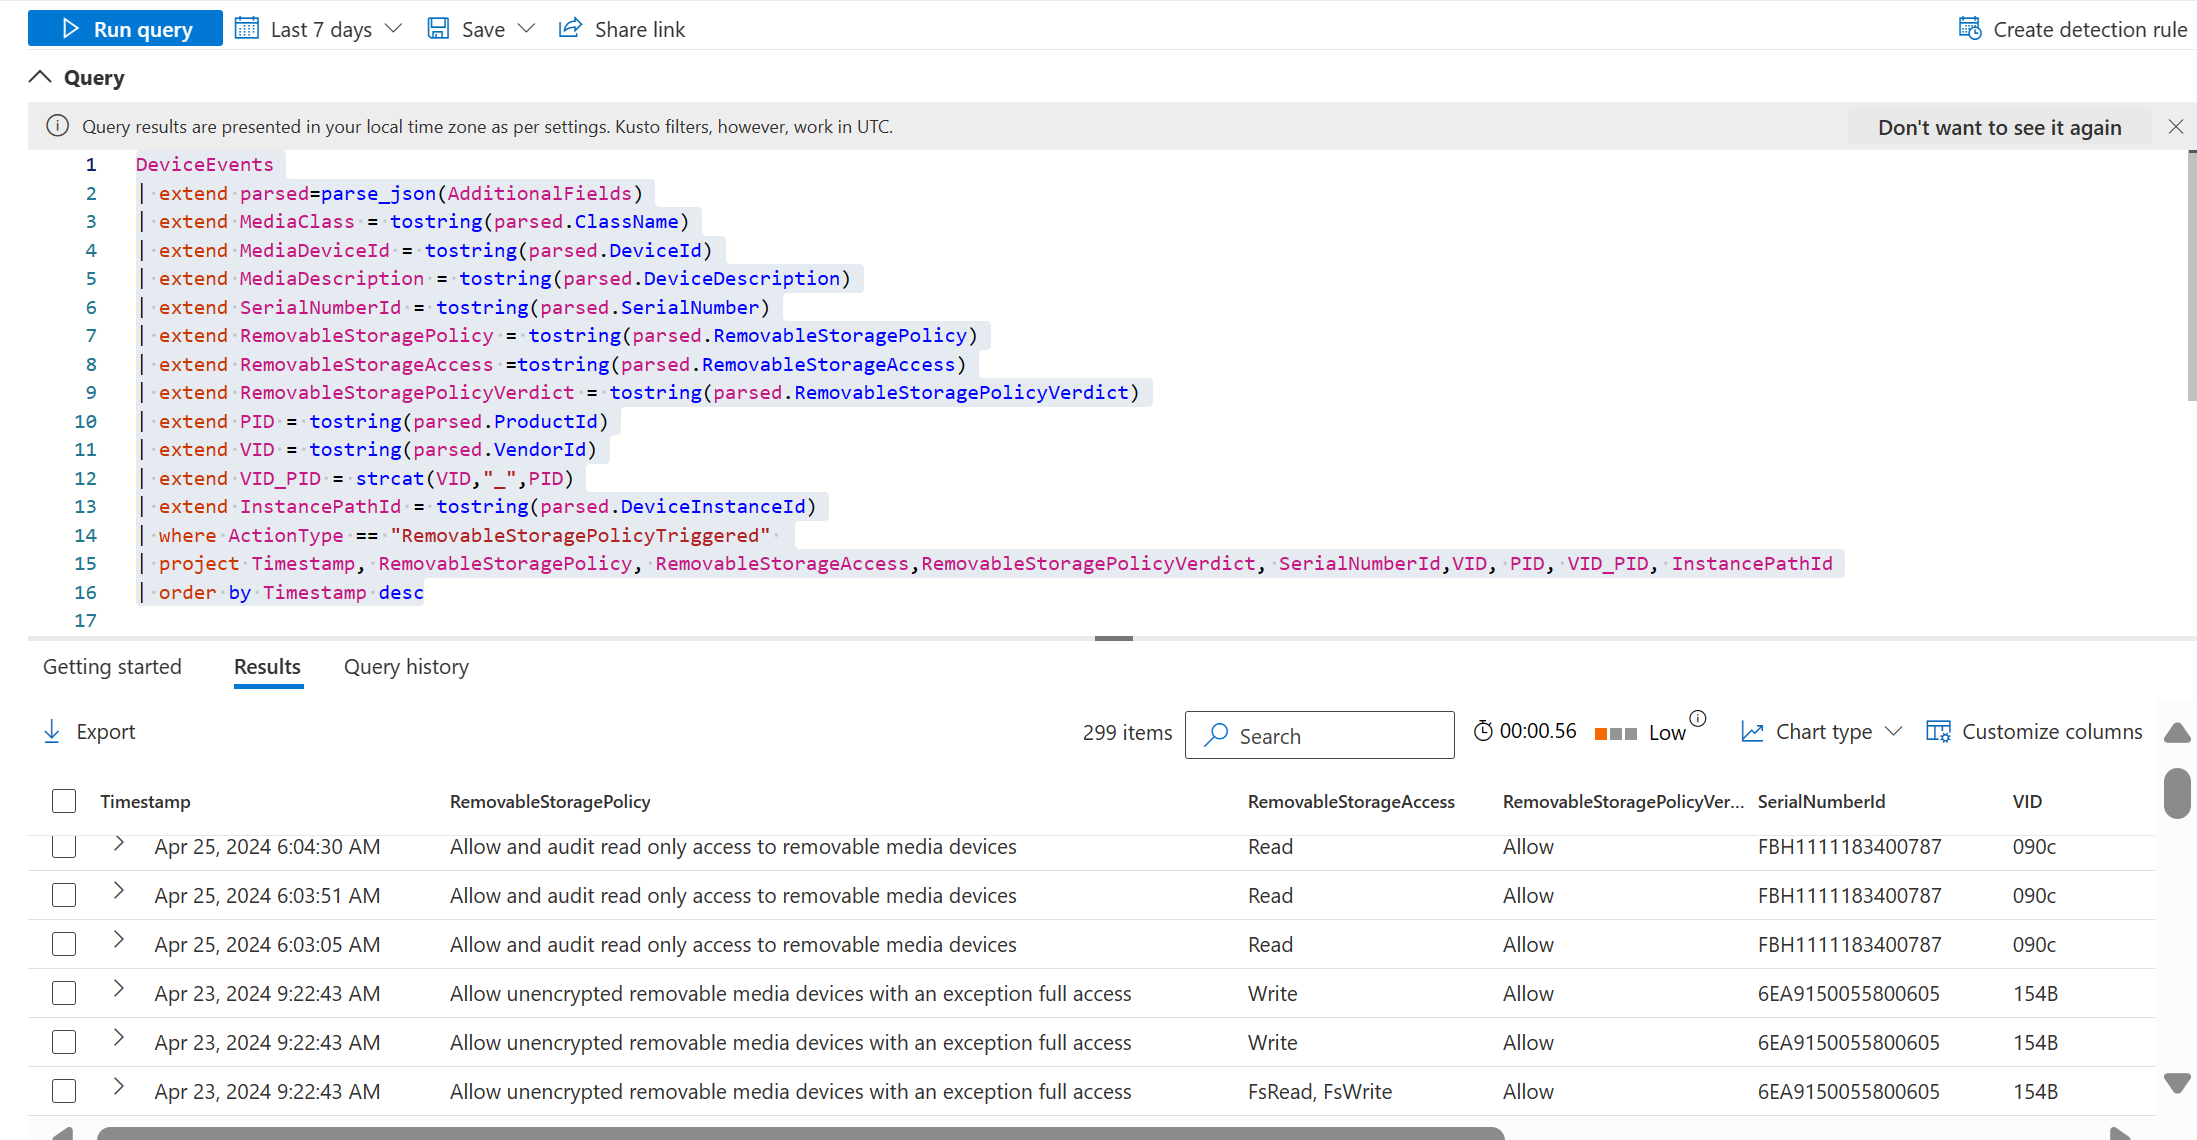Click the Results tab

[x=267, y=667]
